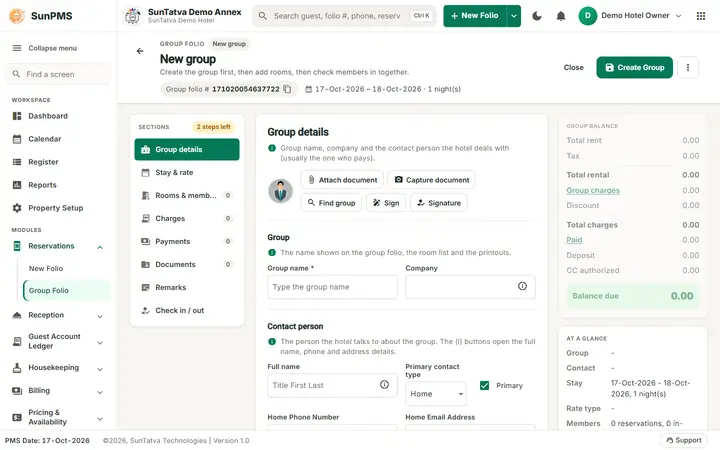Open the New Folio dropdown arrow
720x450 pixels.
[x=514, y=16]
